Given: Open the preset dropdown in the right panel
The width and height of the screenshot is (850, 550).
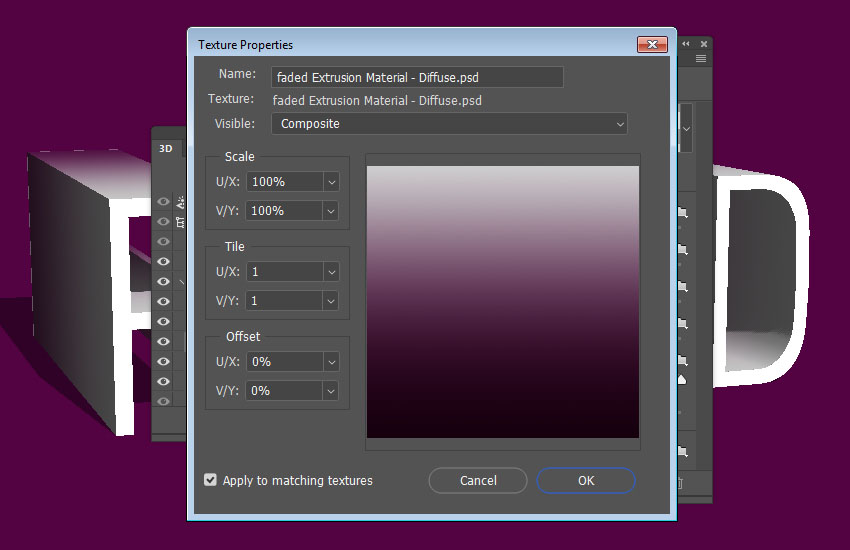Looking at the screenshot, I should [x=686, y=129].
